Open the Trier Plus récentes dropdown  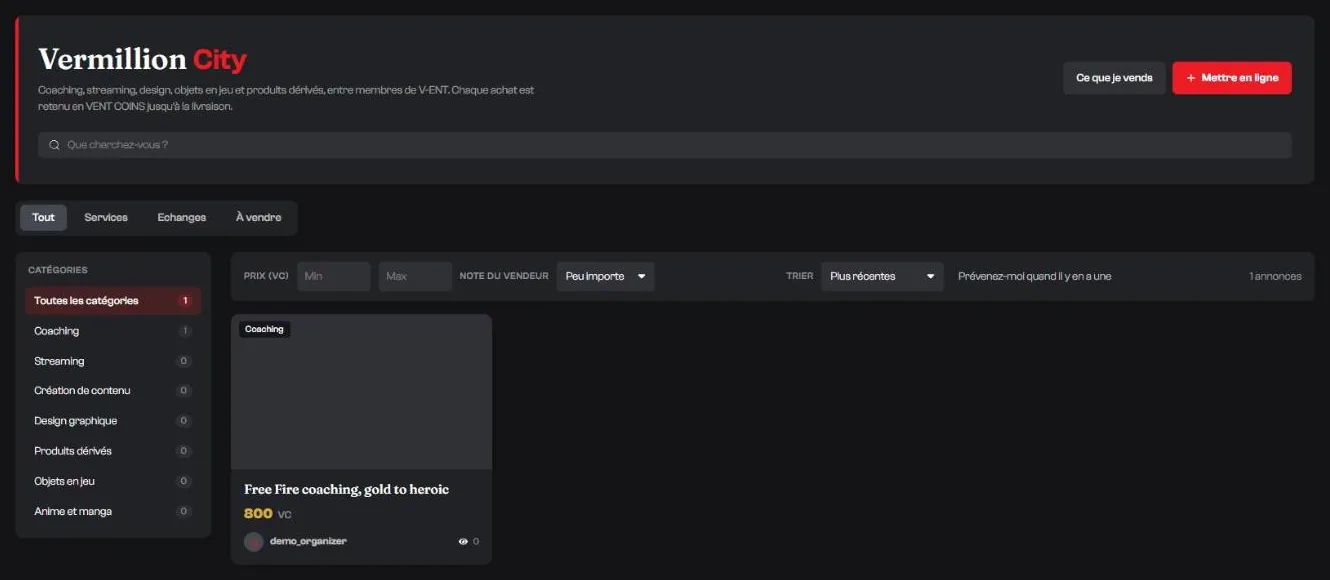(x=882, y=276)
